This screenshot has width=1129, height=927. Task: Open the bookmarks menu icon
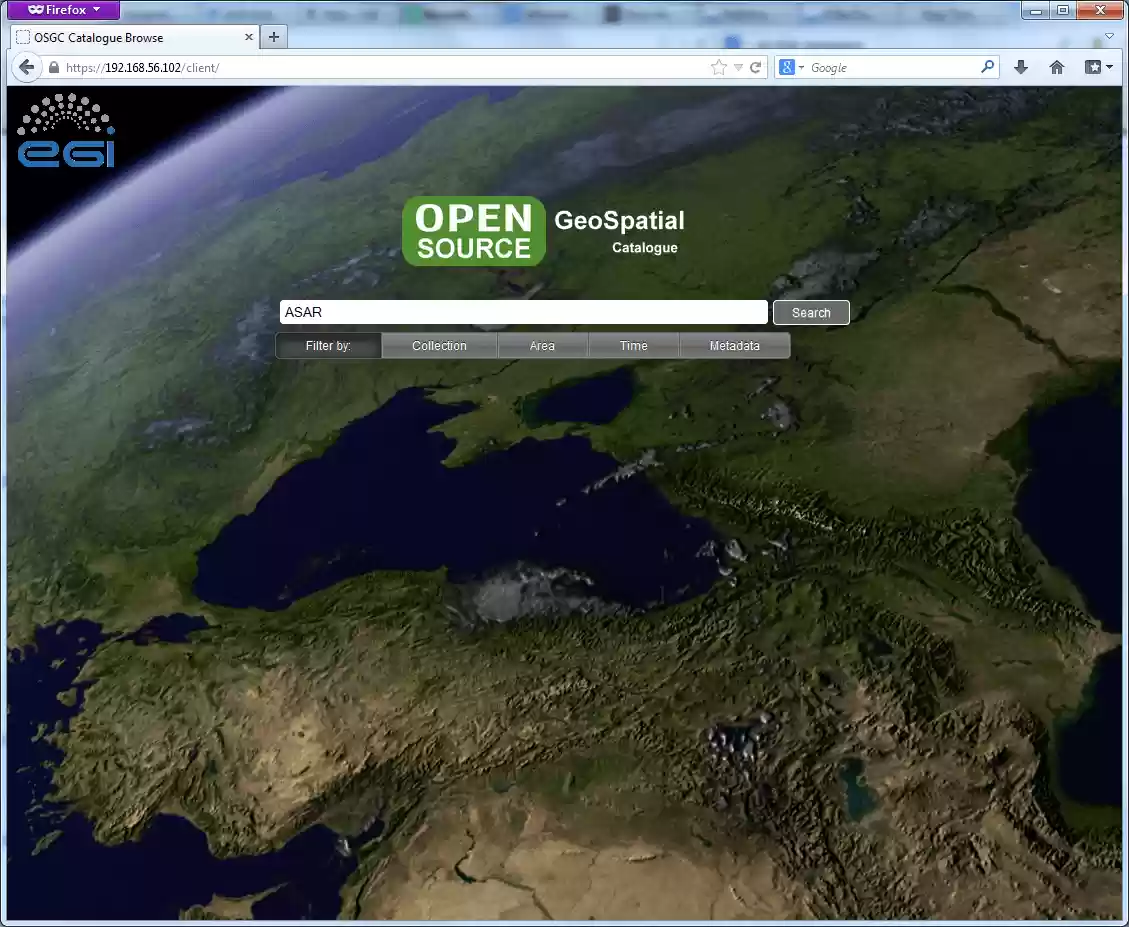[x=1092, y=67]
